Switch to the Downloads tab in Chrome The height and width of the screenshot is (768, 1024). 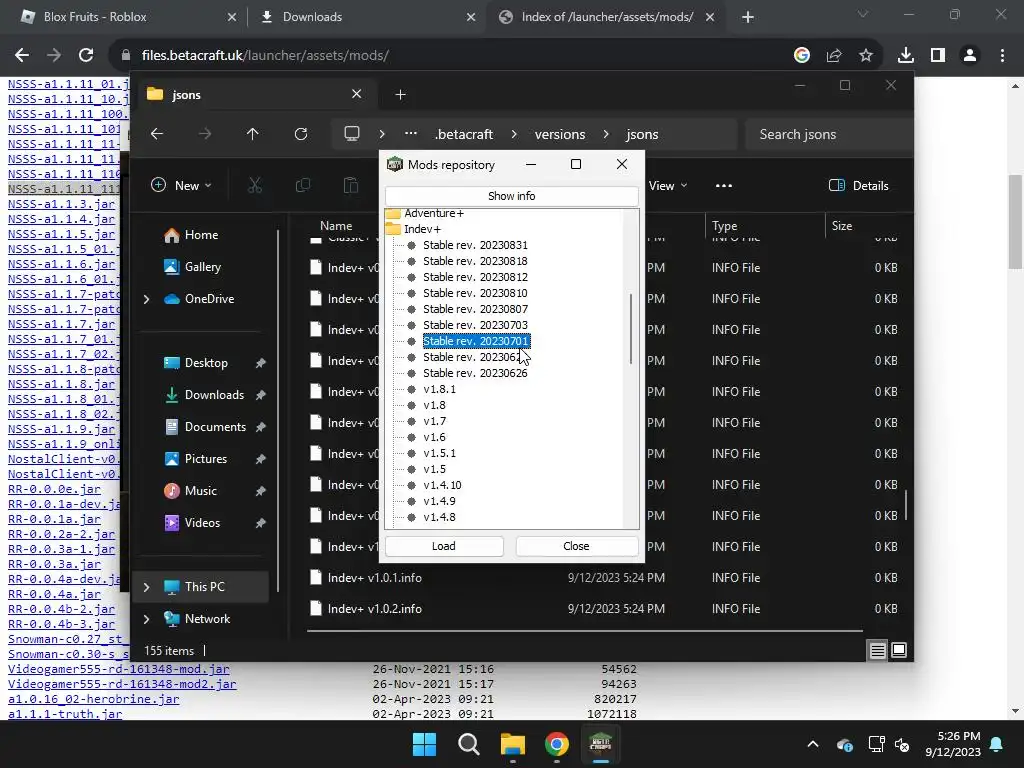click(366, 17)
